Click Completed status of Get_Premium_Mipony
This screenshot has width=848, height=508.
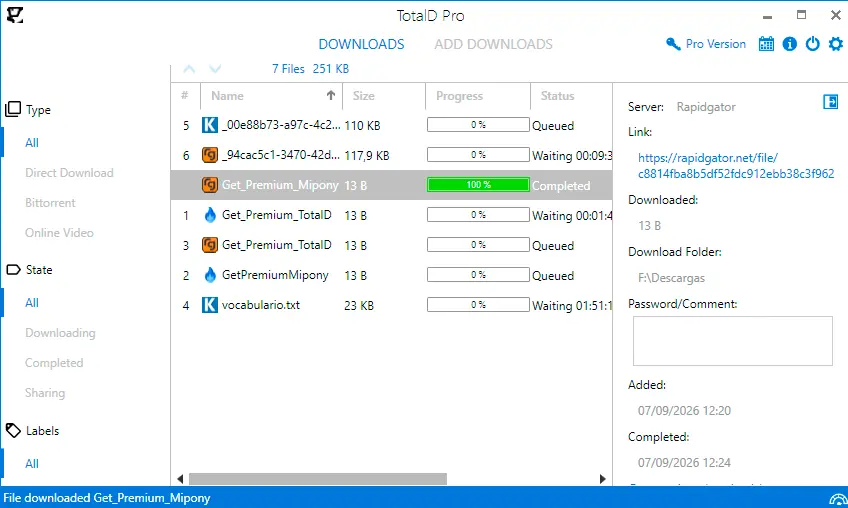[x=561, y=186]
